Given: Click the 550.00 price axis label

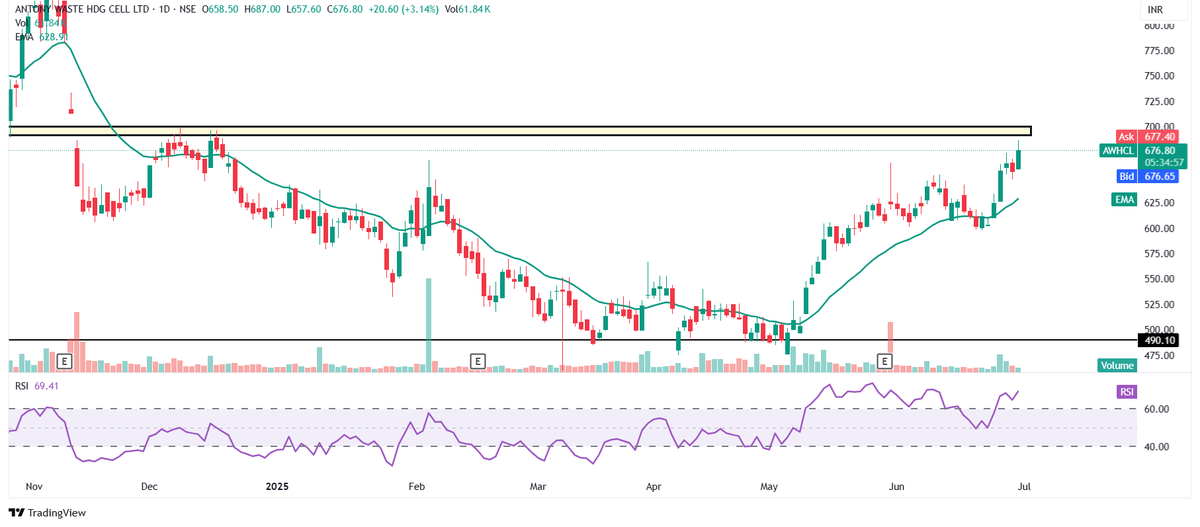Looking at the screenshot, I should tap(1160, 279).
